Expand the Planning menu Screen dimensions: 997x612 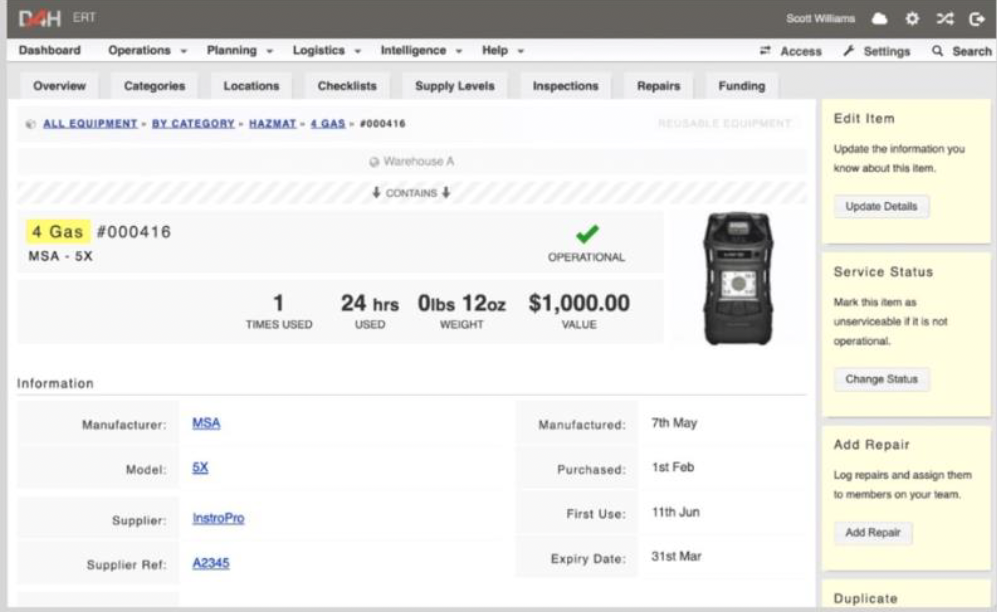(239, 50)
